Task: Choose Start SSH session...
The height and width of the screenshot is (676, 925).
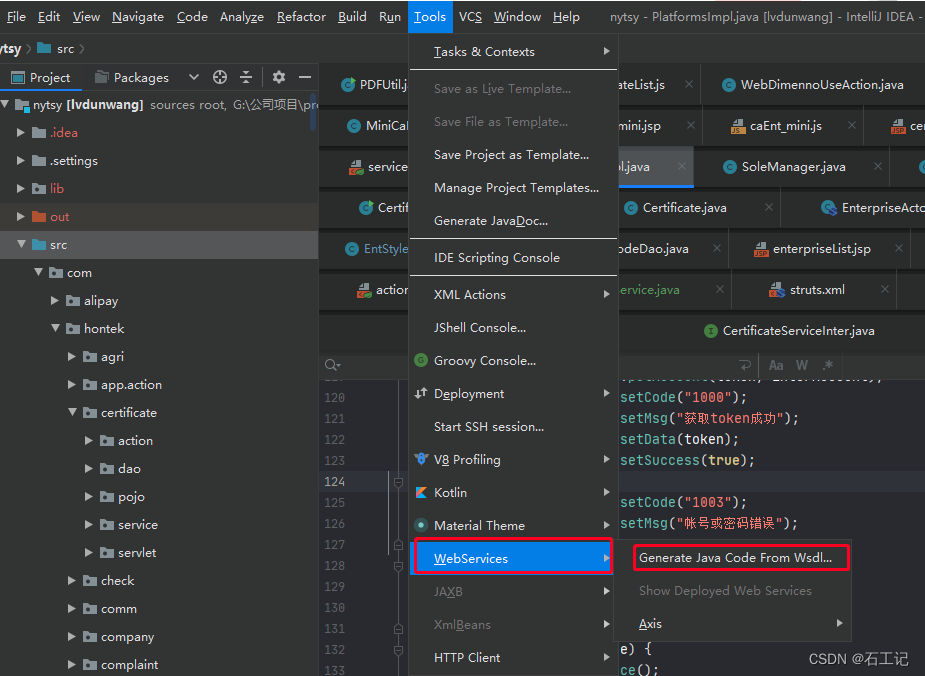Action: pyautogui.click(x=512, y=426)
